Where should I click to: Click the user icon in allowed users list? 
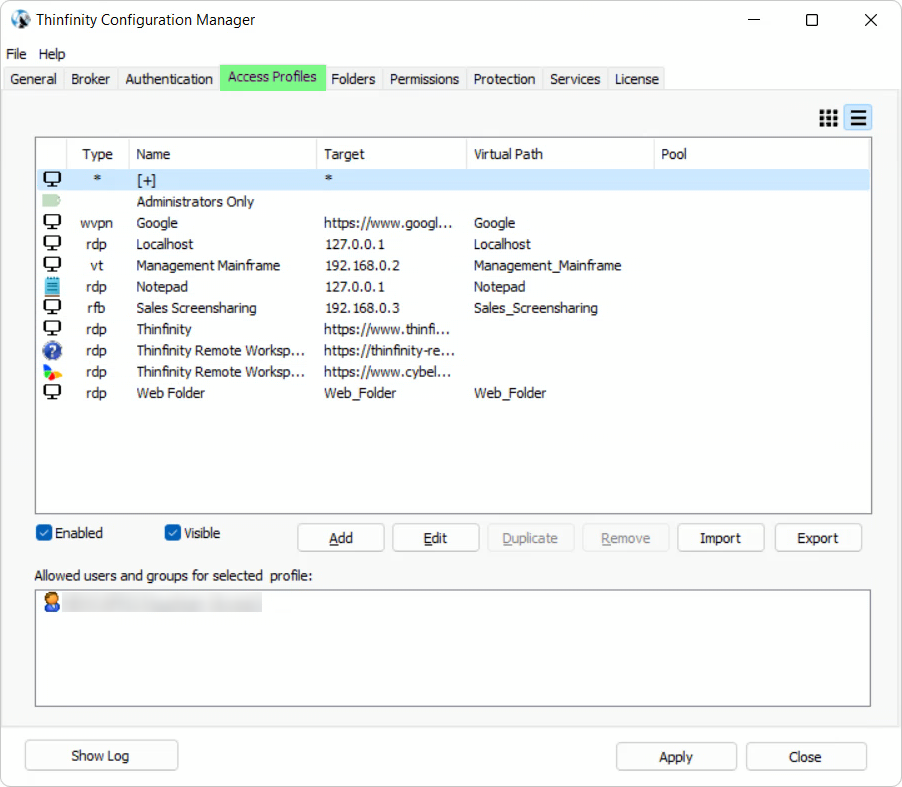(x=52, y=602)
